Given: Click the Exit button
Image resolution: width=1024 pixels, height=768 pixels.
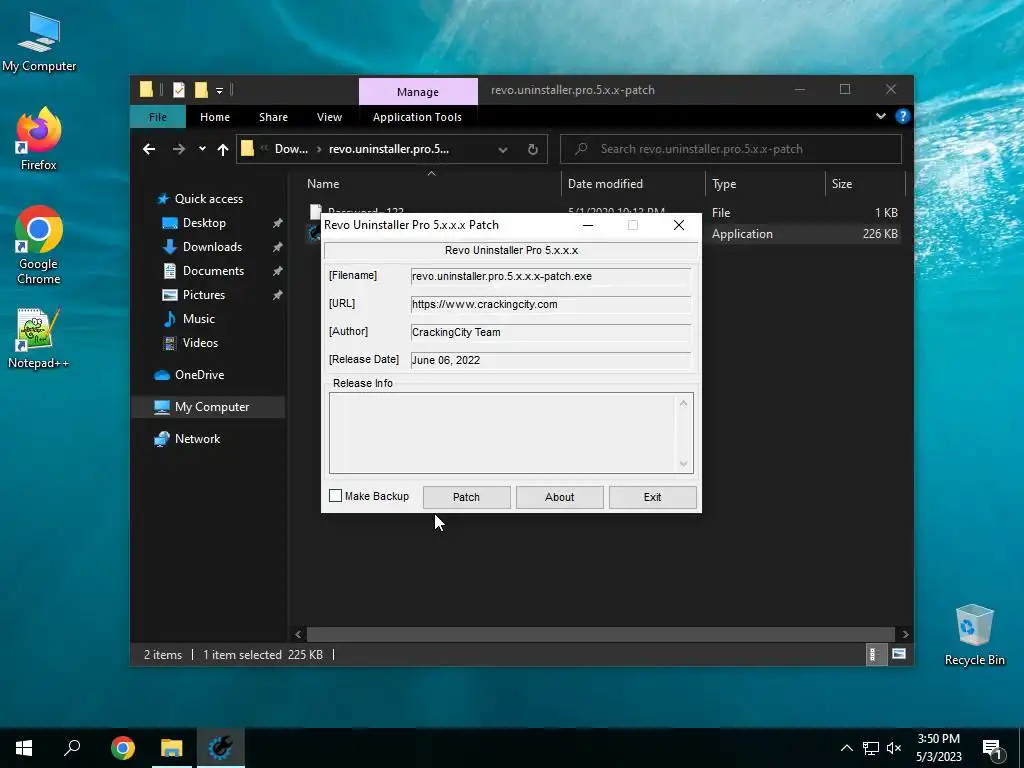Looking at the screenshot, I should [x=652, y=497].
